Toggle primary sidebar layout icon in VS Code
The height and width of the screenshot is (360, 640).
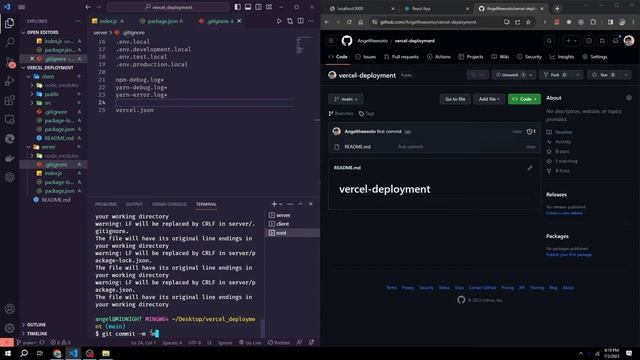(x=238, y=7)
